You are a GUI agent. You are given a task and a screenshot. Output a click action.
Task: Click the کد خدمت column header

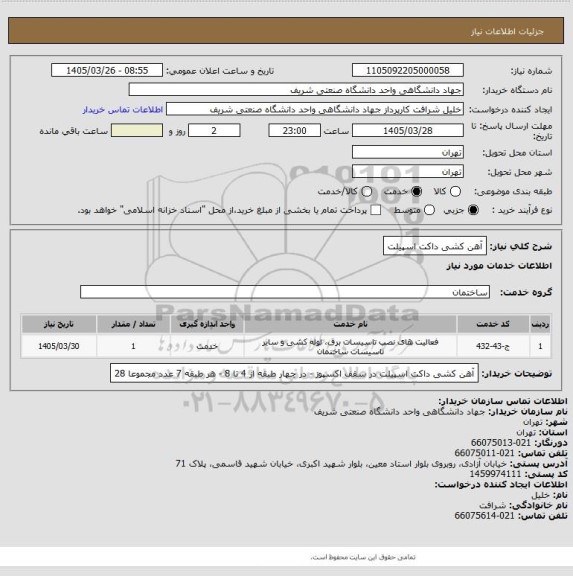coord(493,324)
